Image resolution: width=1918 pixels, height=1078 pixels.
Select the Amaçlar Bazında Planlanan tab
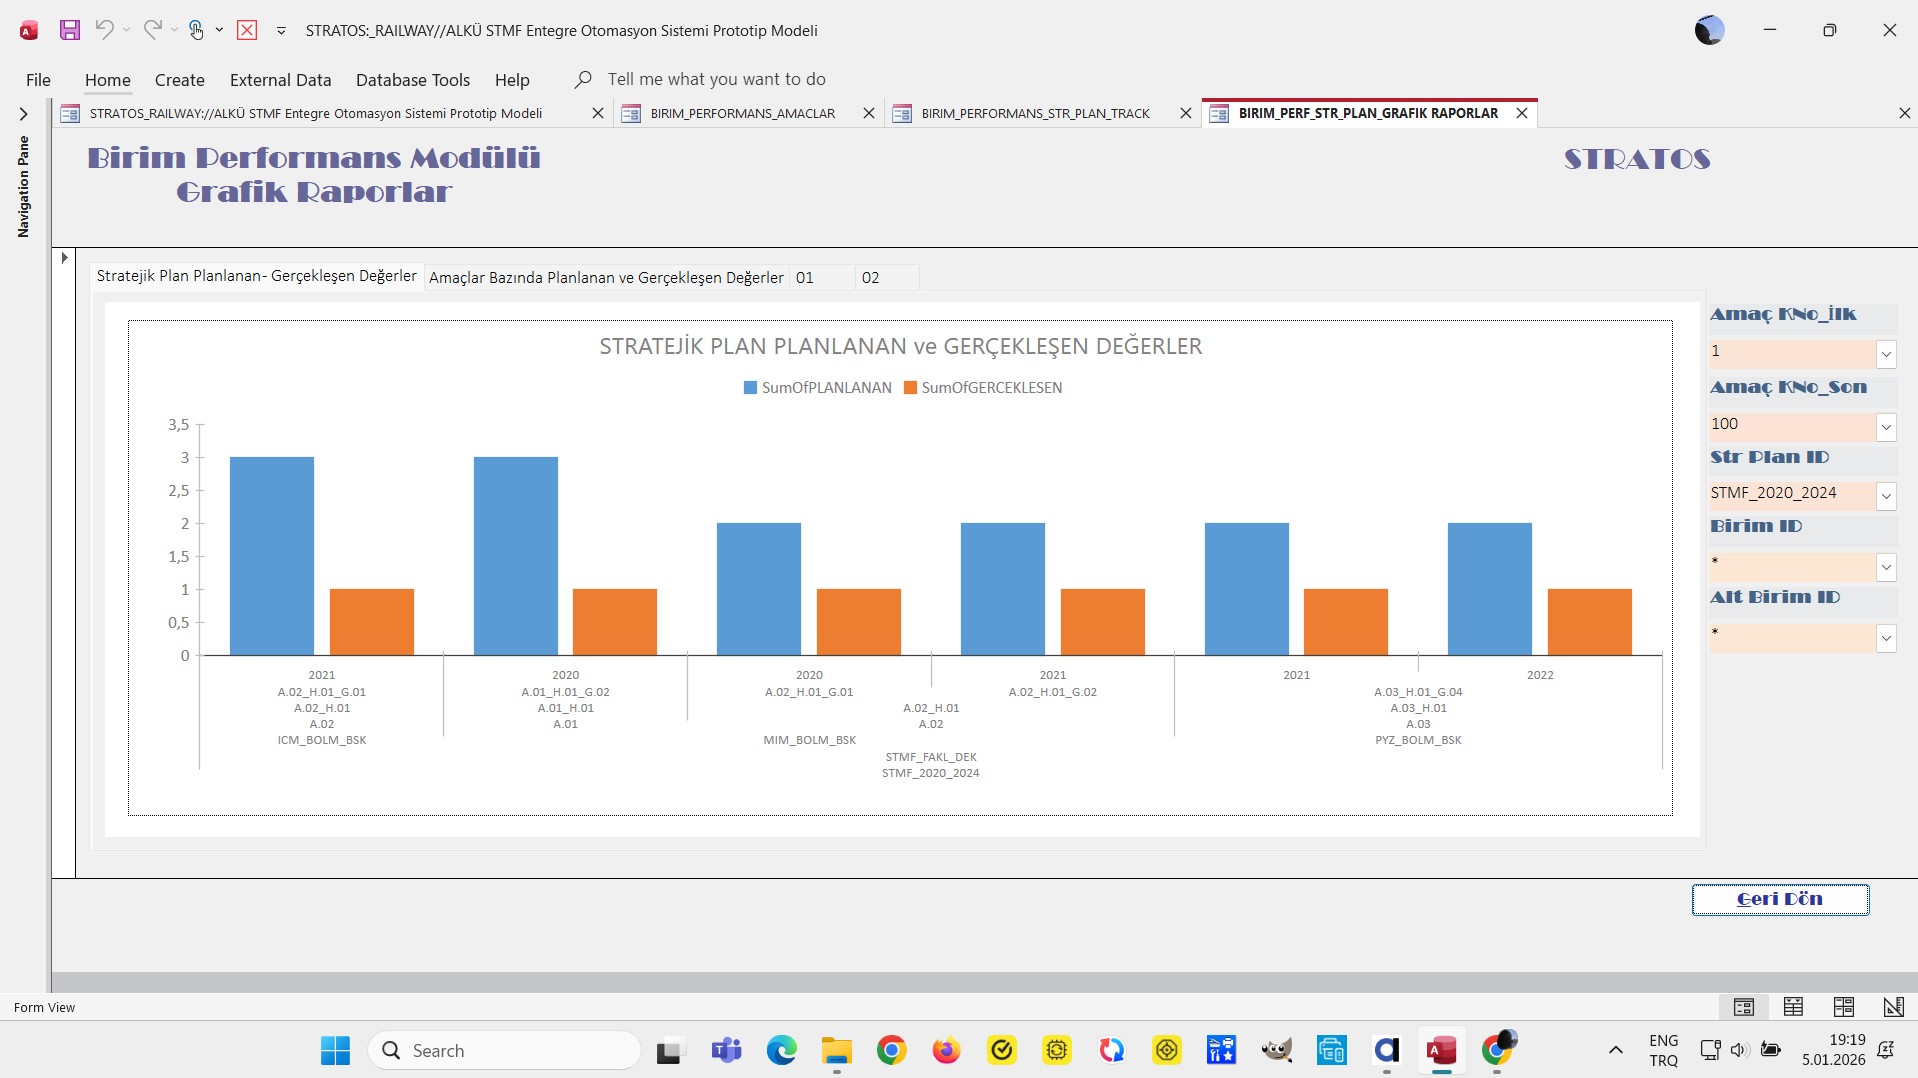point(605,278)
